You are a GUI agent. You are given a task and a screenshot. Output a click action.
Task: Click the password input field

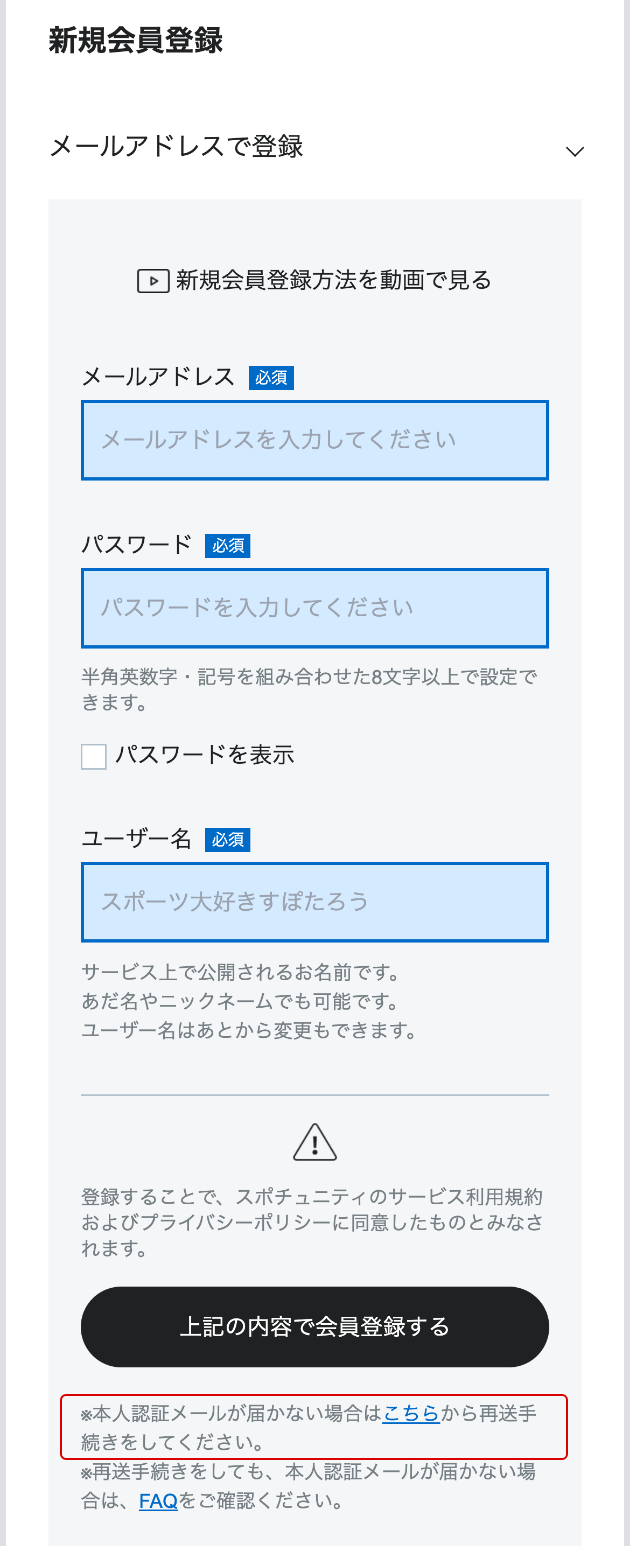click(x=315, y=608)
